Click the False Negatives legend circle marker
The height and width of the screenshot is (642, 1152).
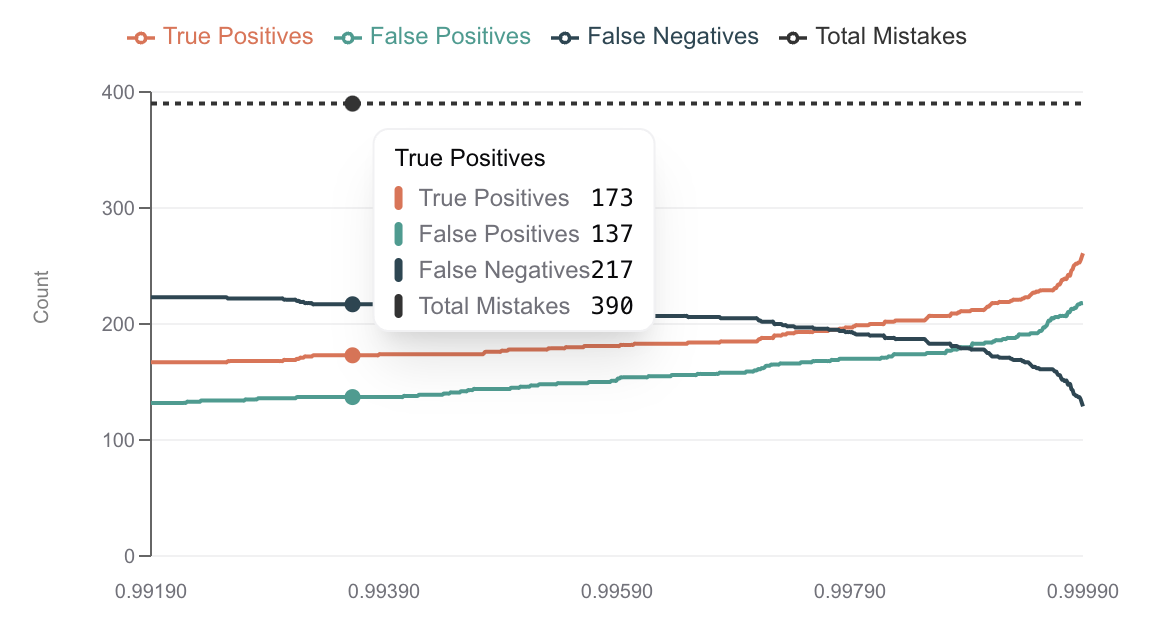tap(564, 37)
